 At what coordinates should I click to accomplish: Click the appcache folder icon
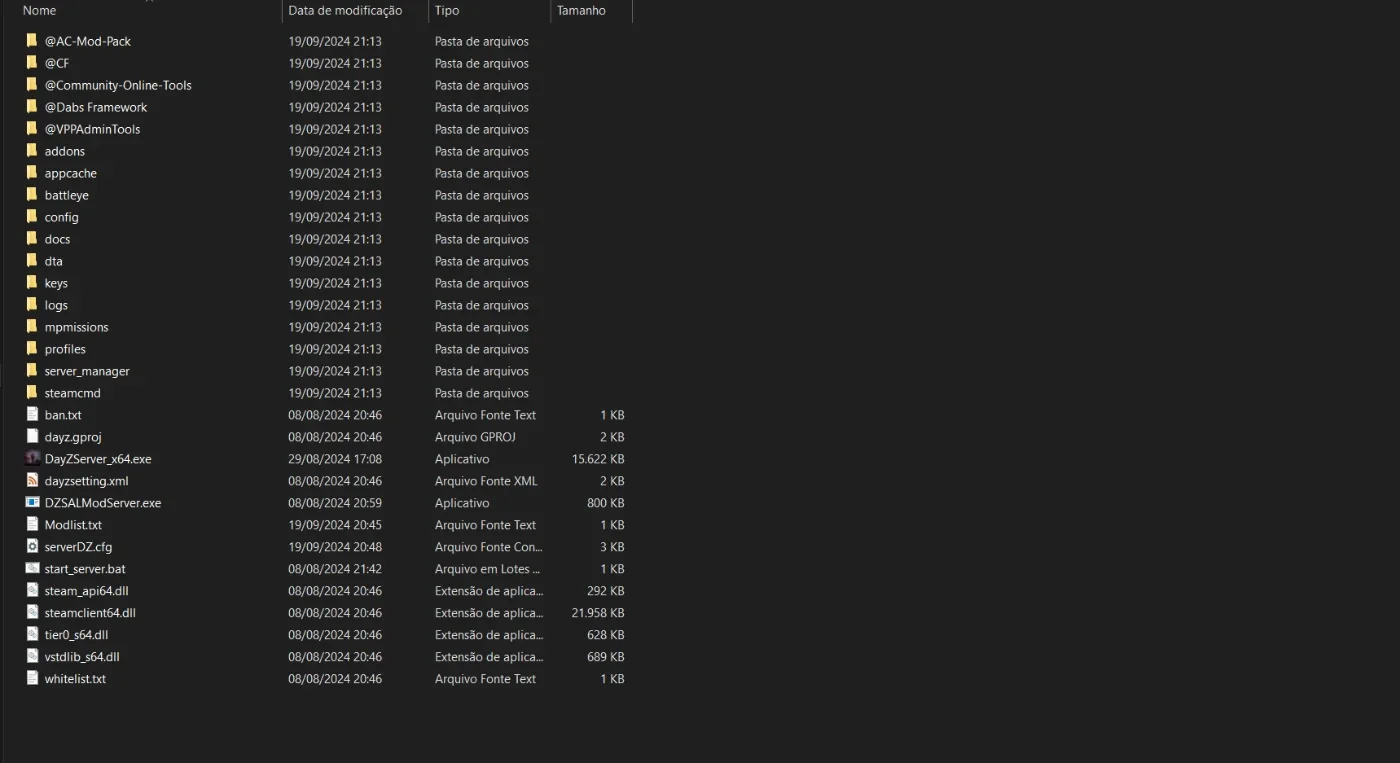point(32,173)
